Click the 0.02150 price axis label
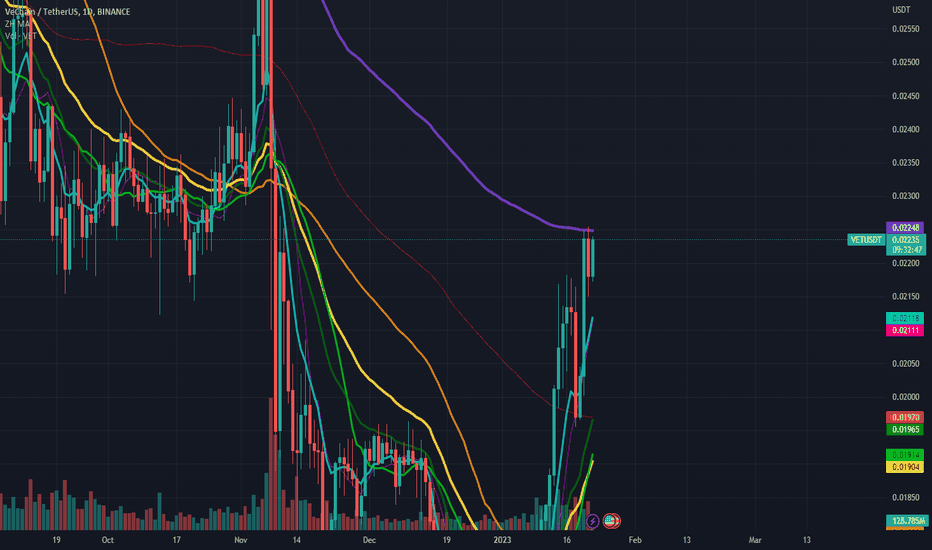The height and width of the screenshot is (550, 932). tap(905, 297)
